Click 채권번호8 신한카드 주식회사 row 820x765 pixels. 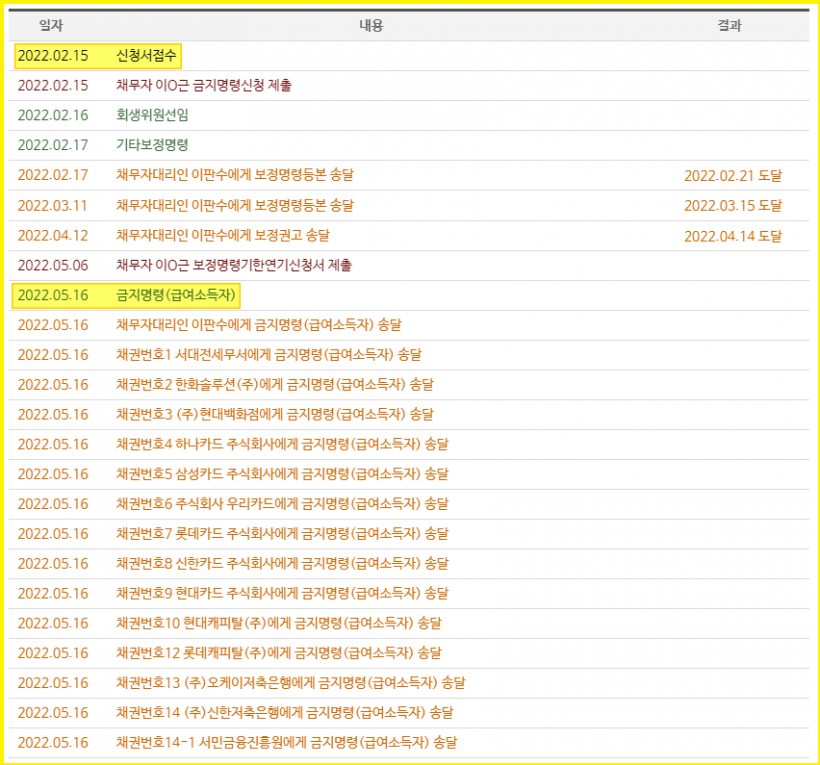(x=409, y=563)
